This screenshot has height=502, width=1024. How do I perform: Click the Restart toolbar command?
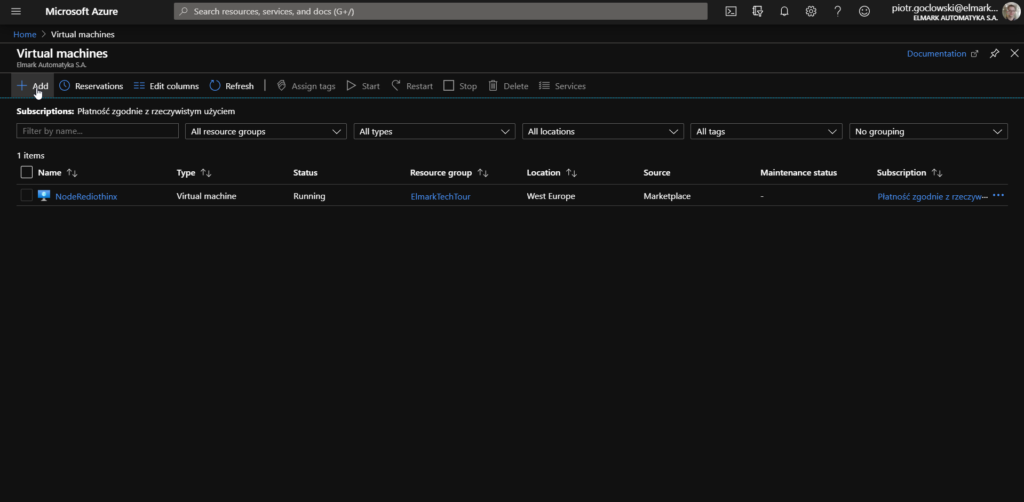(x=412, y=86)
